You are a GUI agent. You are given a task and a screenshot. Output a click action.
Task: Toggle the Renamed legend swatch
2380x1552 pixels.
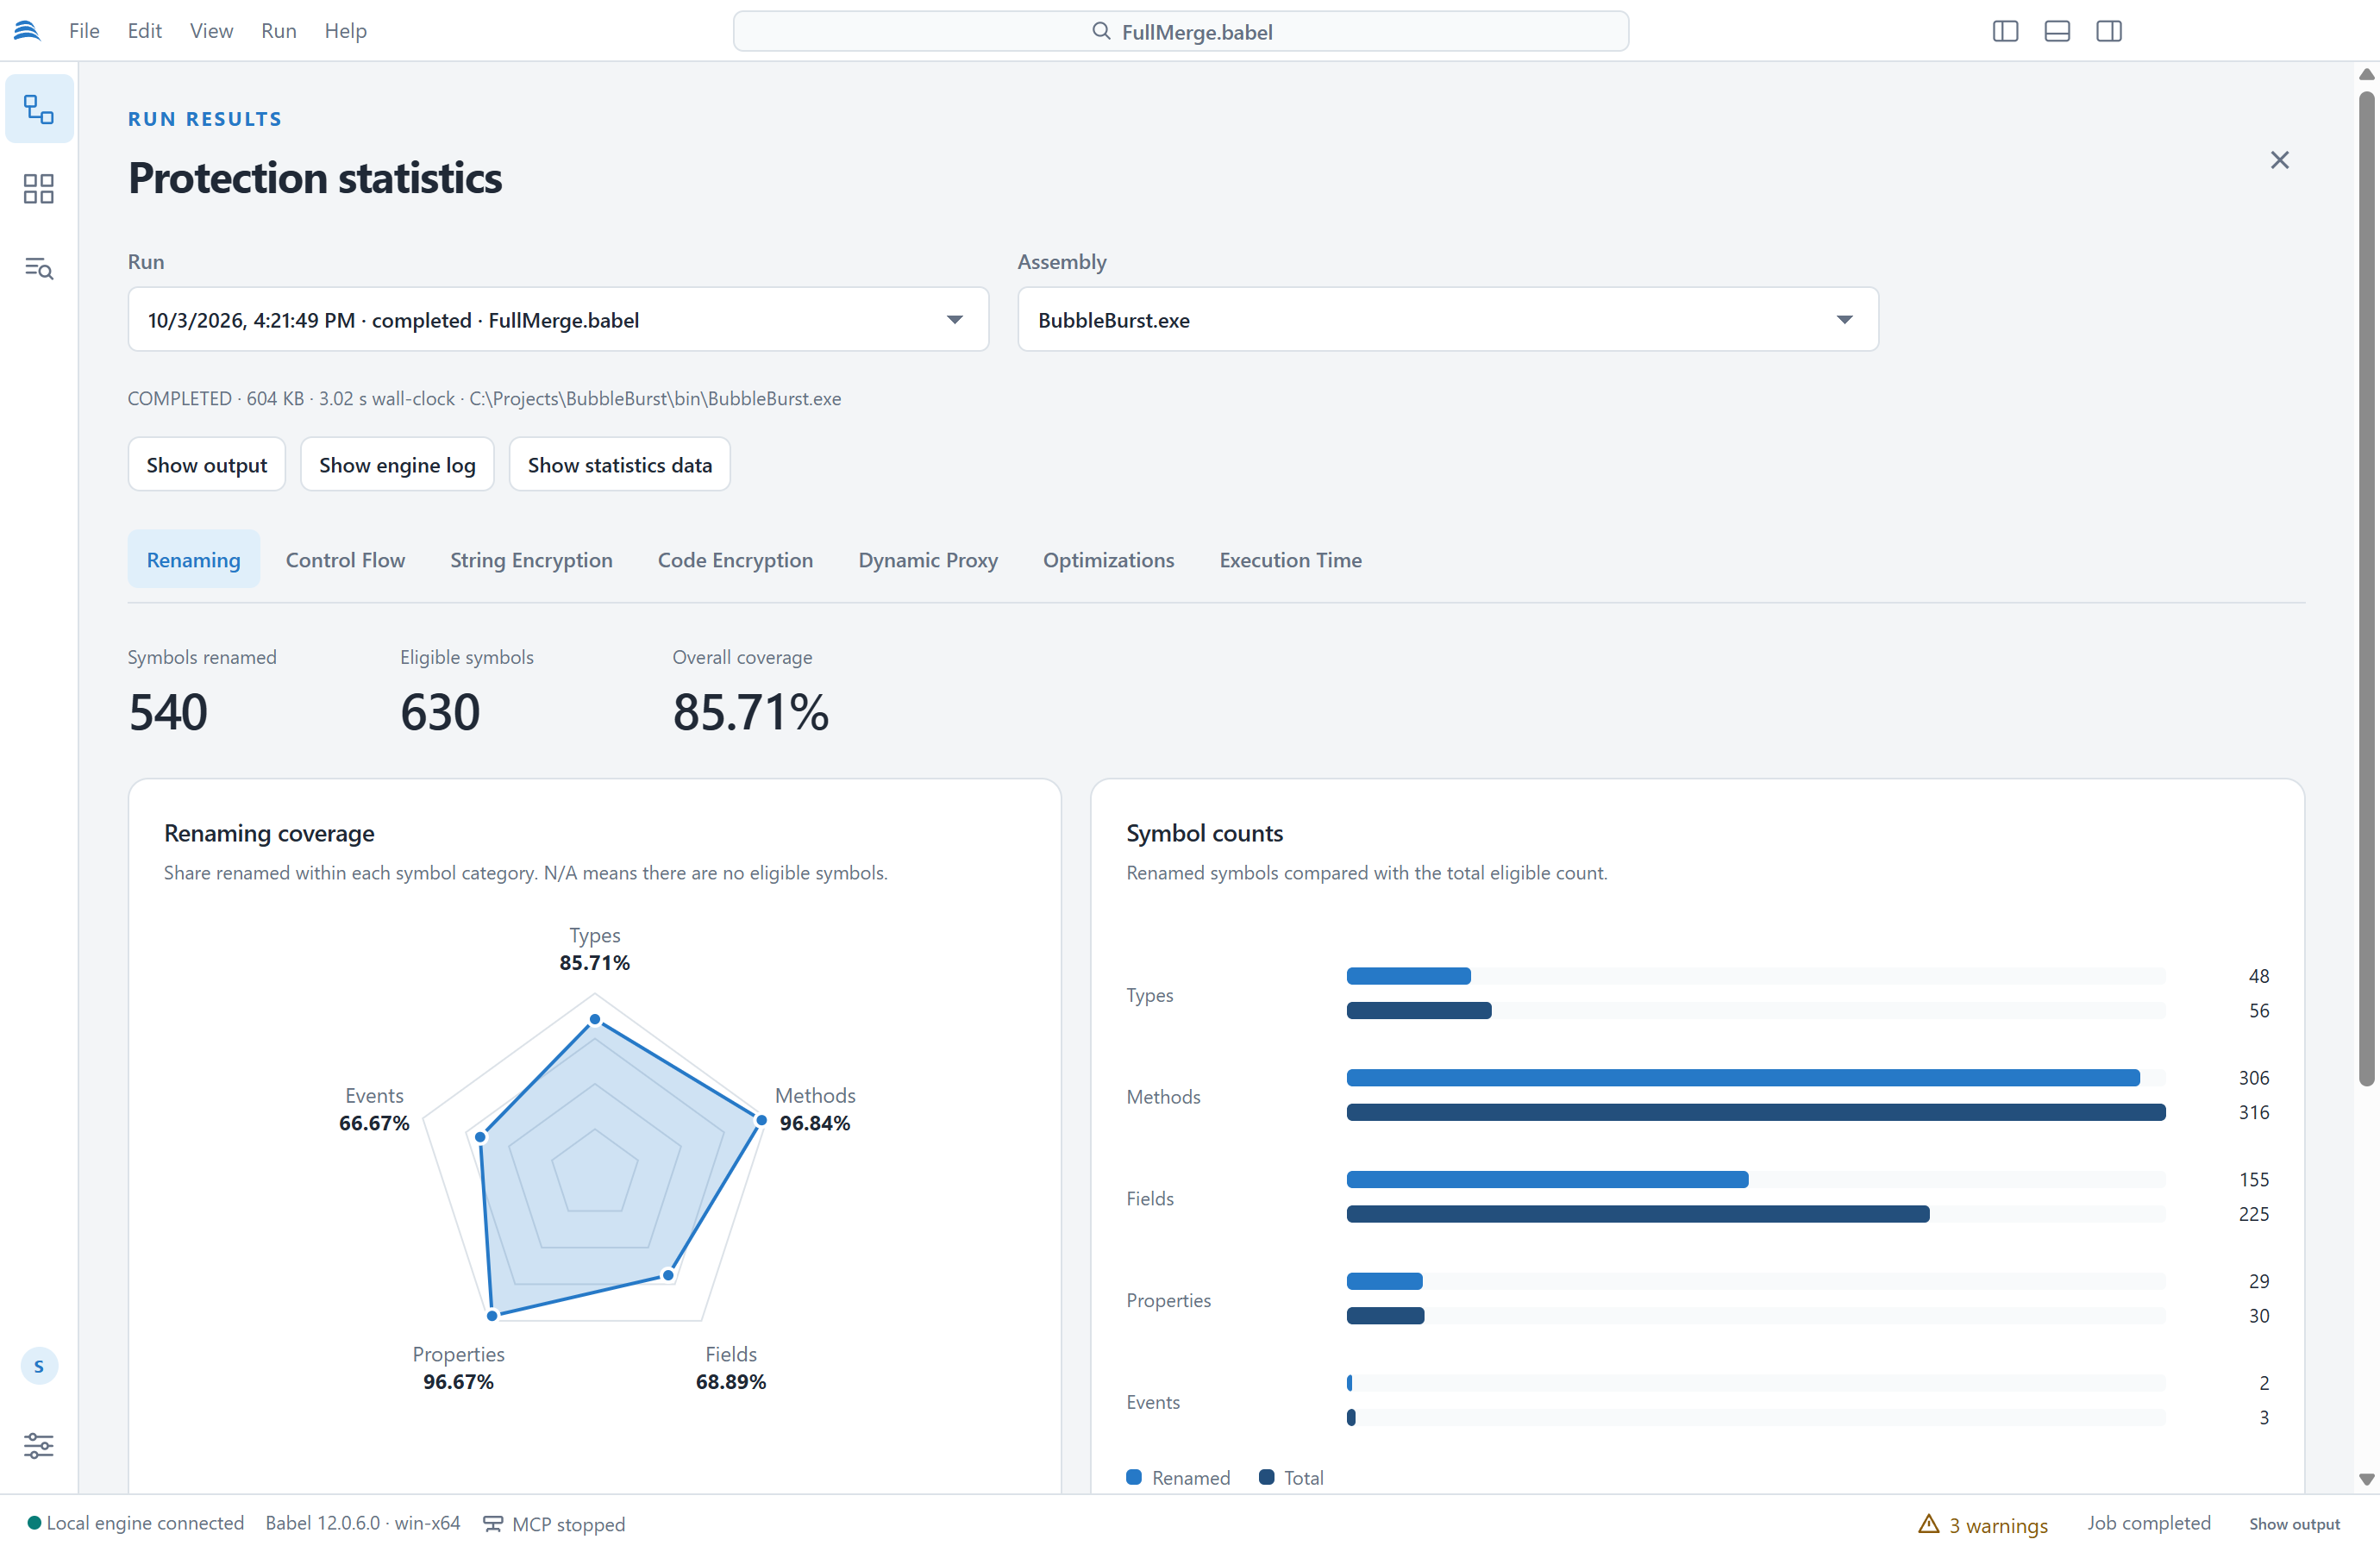coord(1134,1477)
